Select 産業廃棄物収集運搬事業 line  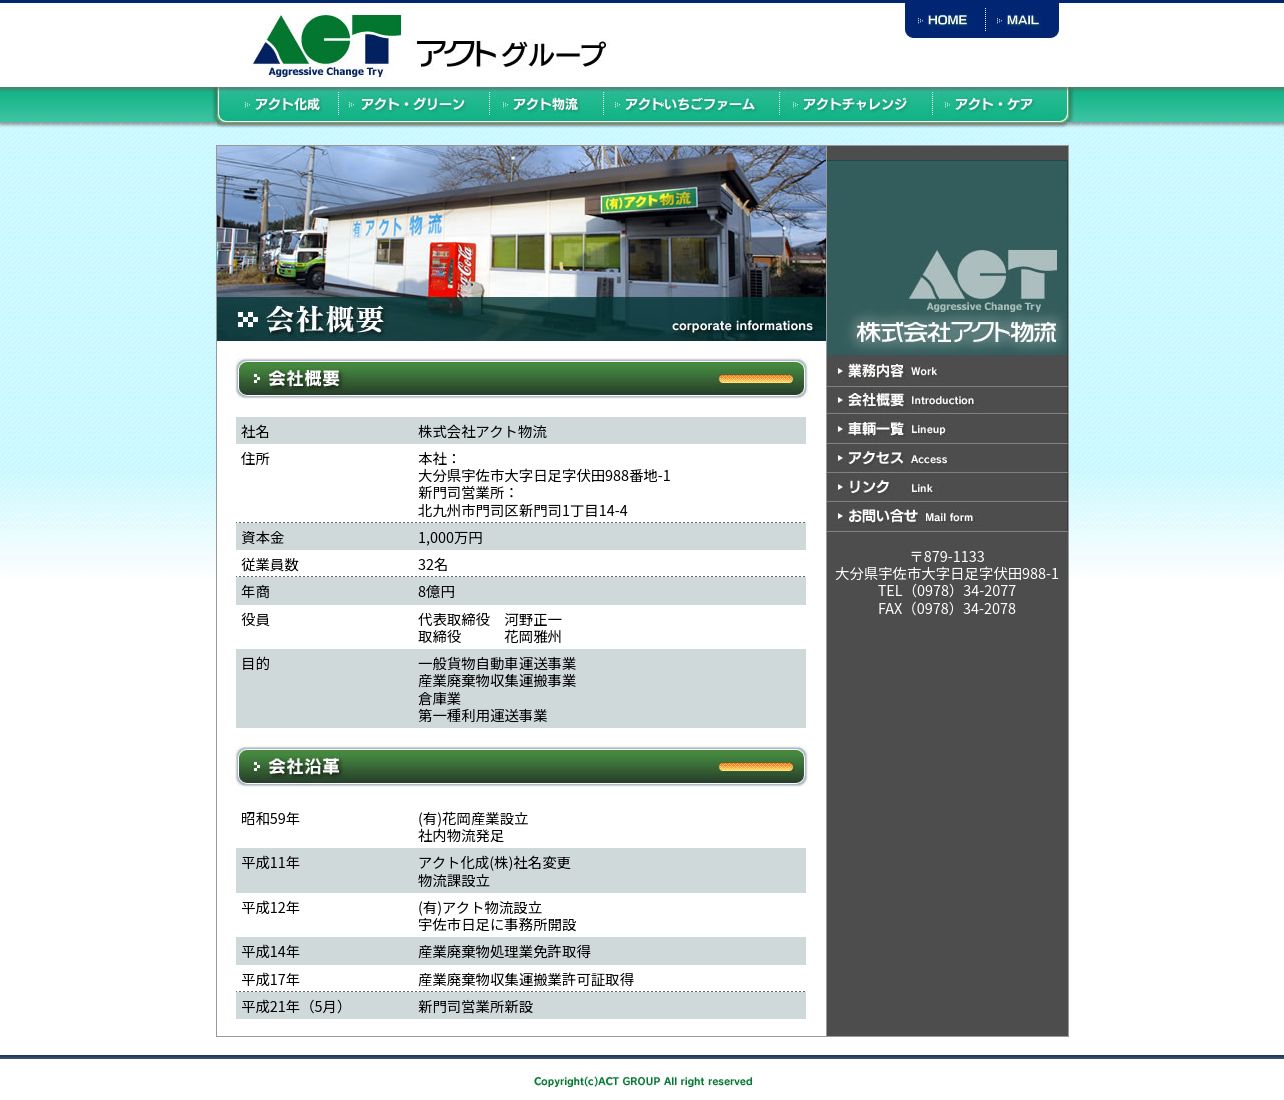(x=497, y=681)
